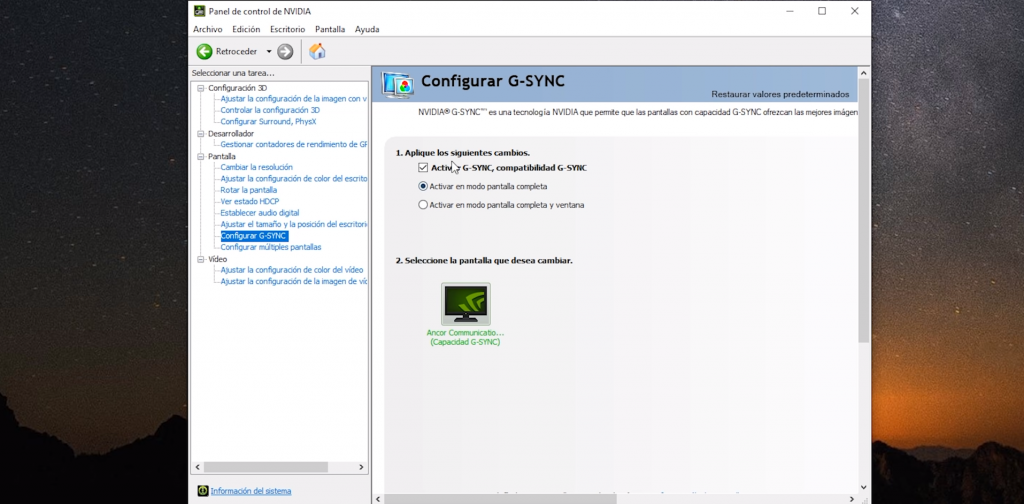Open the Escritorio menu

tap(287, 29)
